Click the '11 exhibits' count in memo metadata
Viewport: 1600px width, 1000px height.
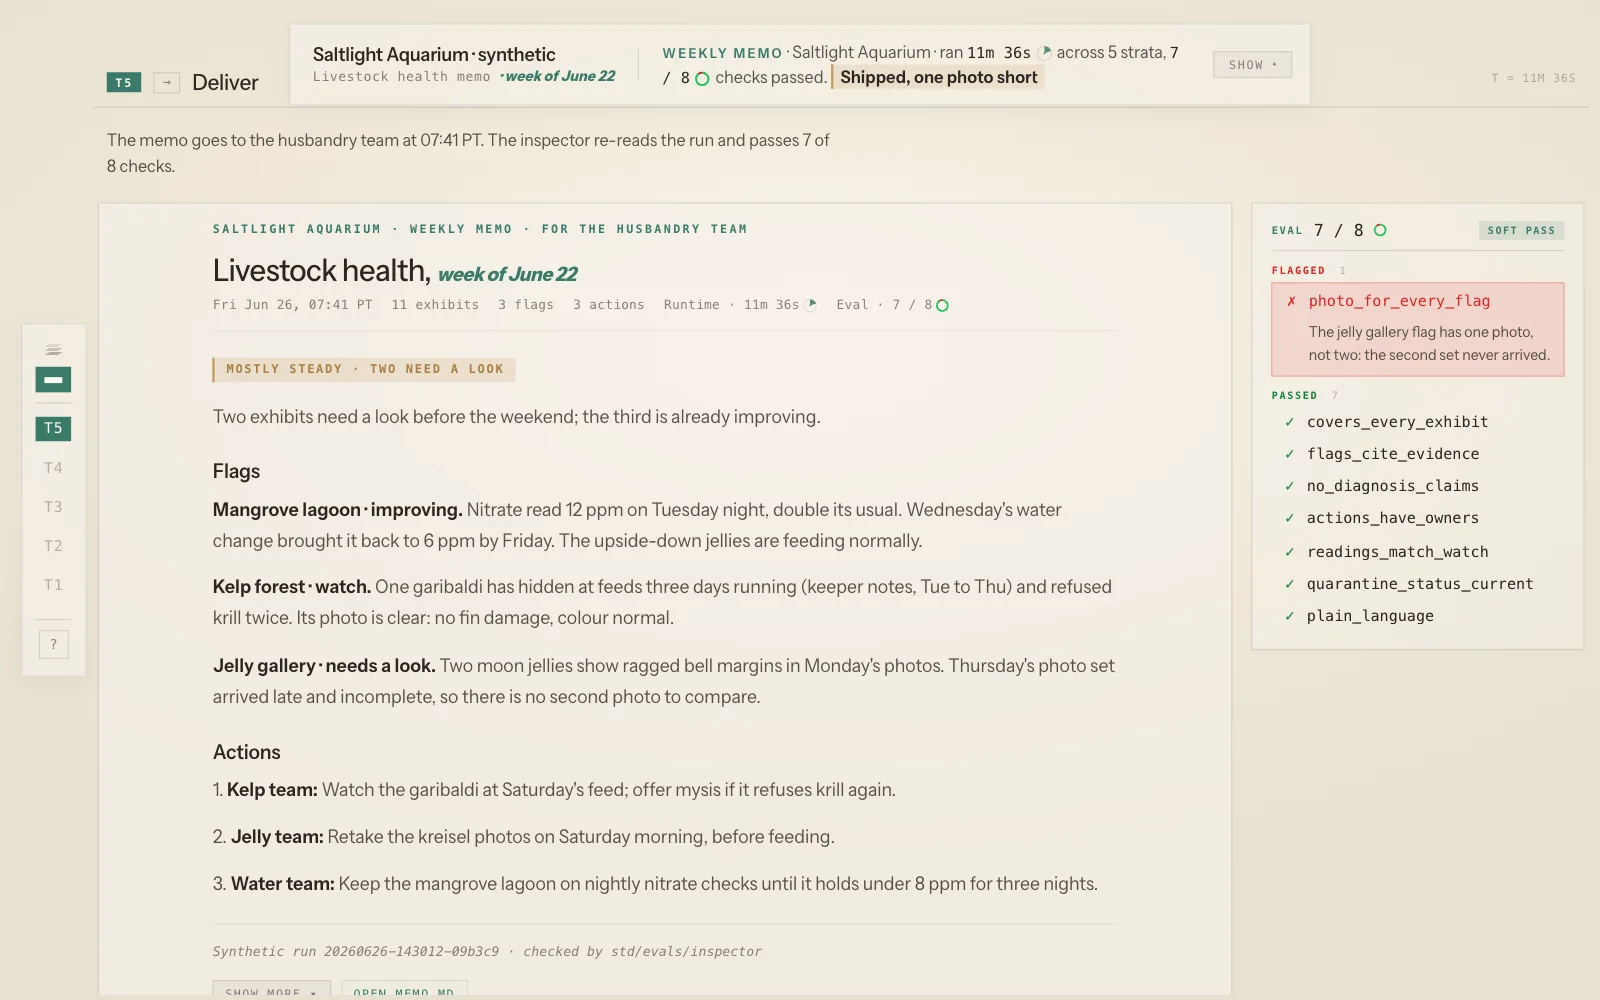[435, 305]
